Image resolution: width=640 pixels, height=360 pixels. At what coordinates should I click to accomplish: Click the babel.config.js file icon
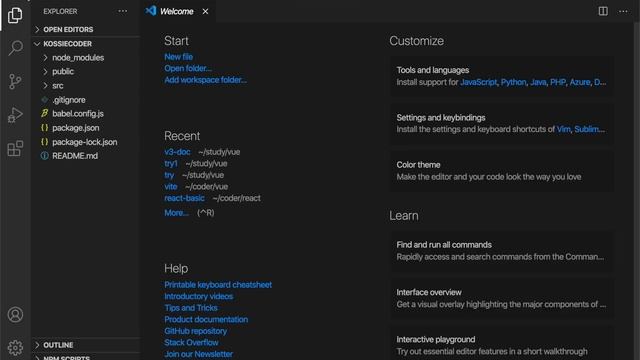pyautogui.click(x=44, y=113)
